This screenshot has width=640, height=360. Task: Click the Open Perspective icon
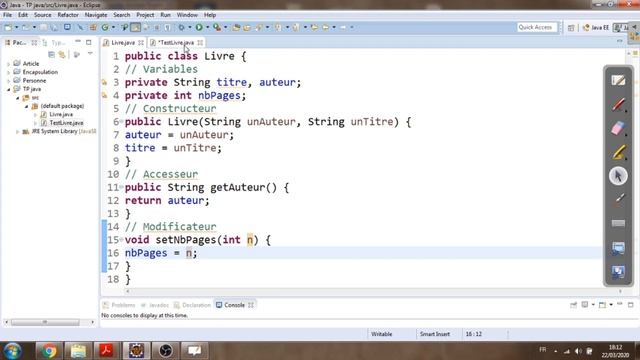(571, 27)
